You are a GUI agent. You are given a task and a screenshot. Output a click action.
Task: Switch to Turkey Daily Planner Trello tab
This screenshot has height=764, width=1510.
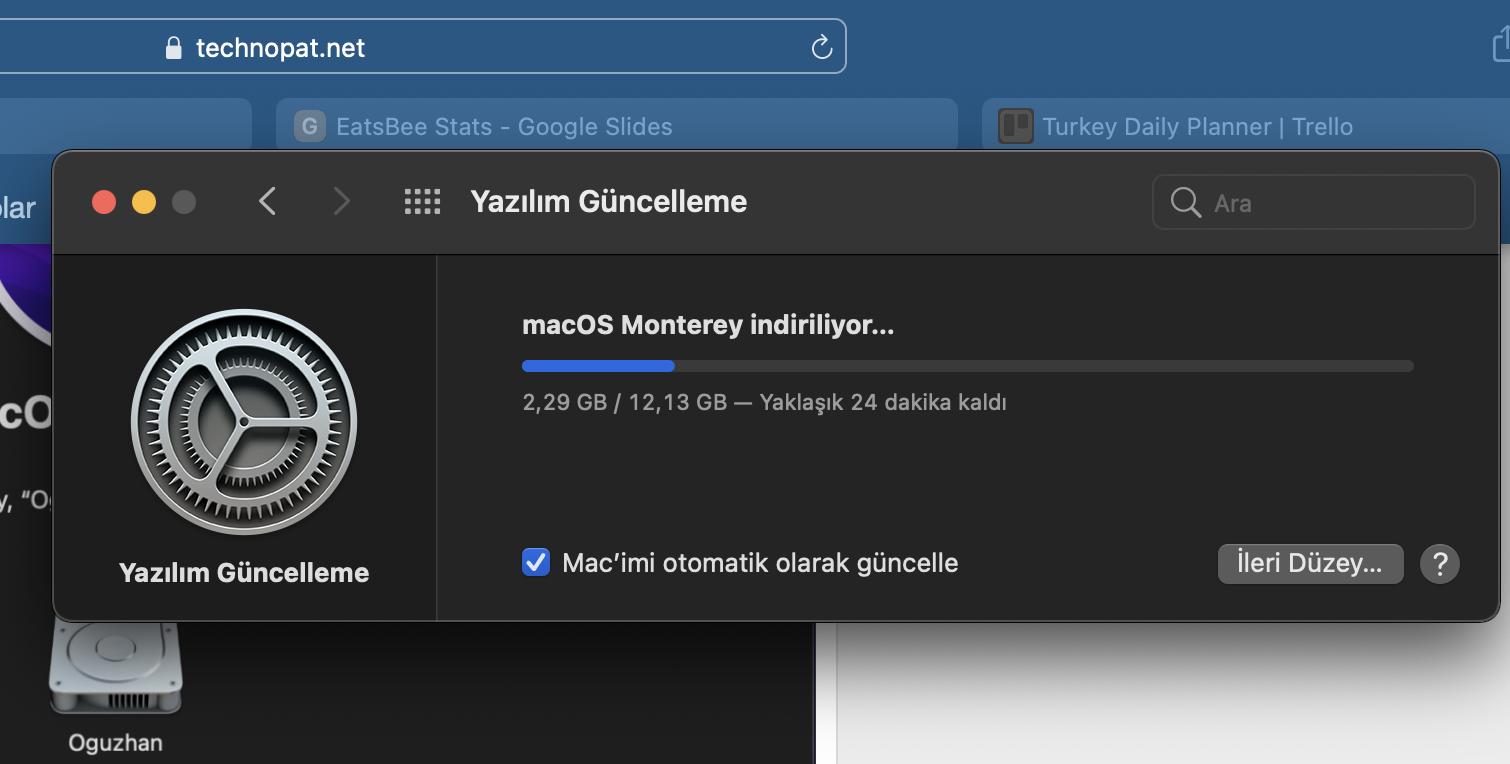(x=1246, y=126)
